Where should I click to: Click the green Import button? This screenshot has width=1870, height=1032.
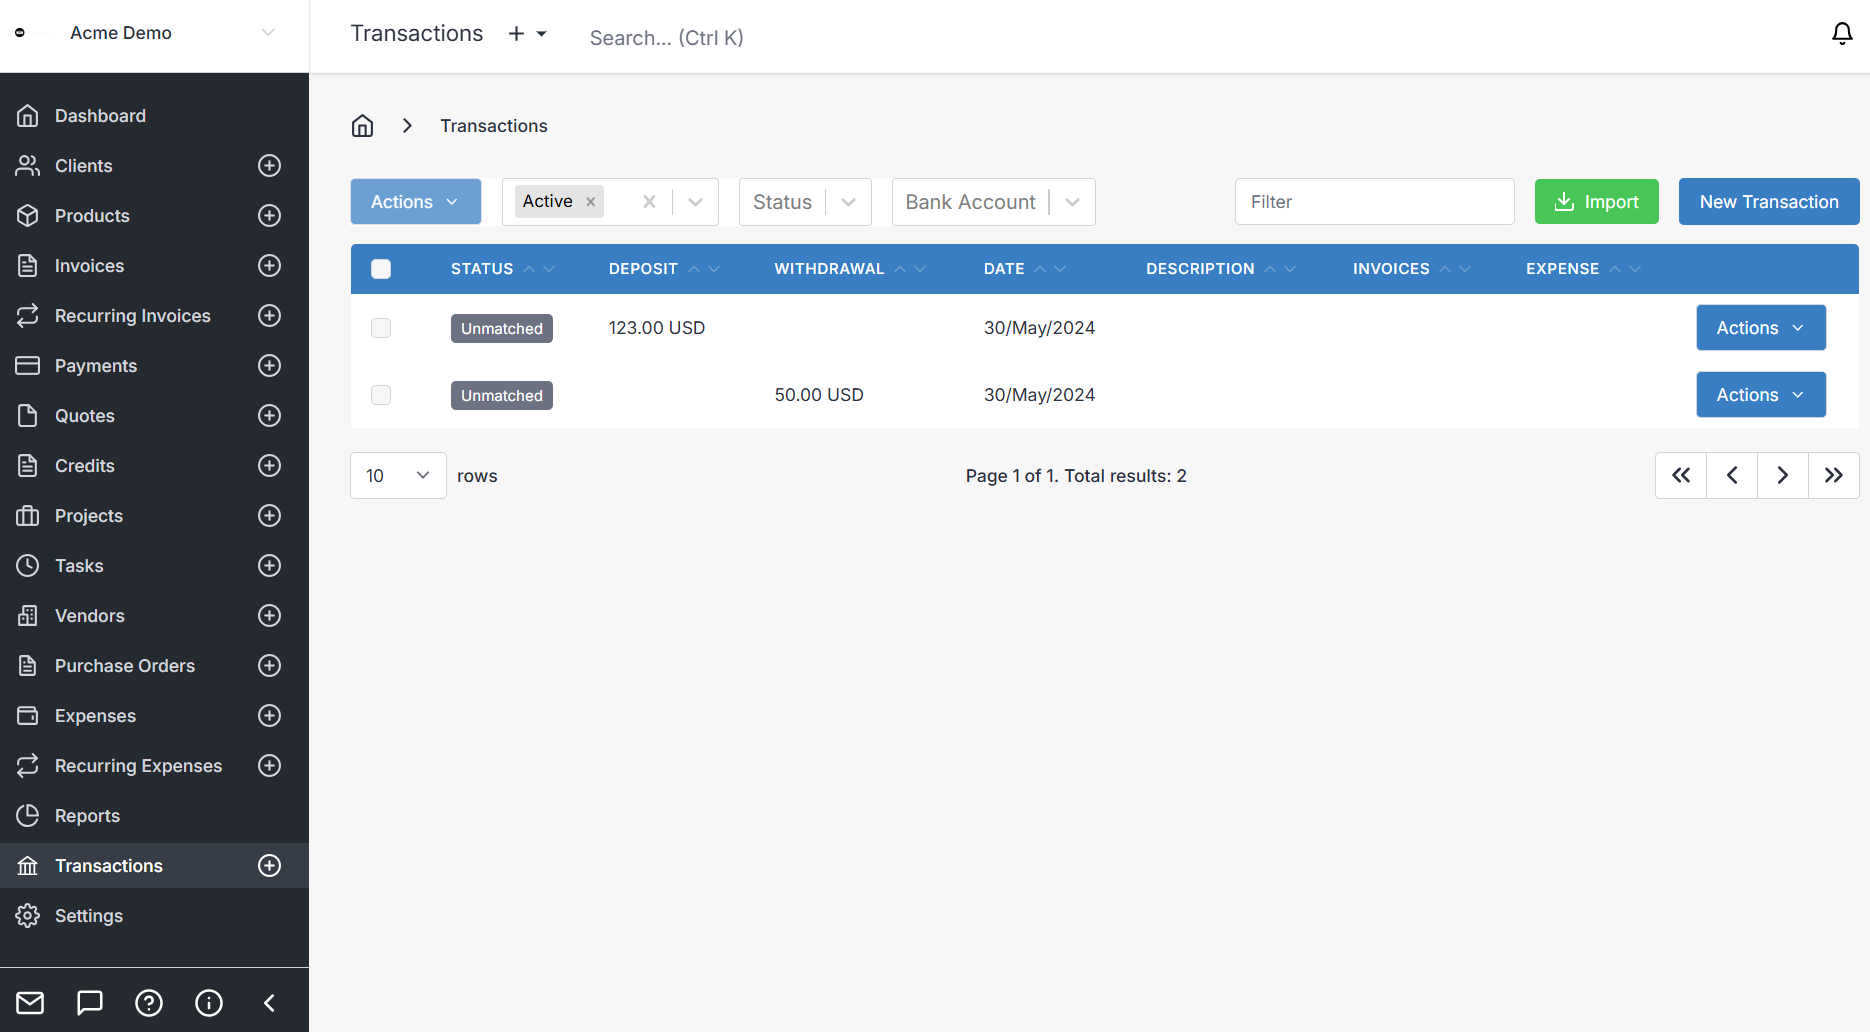click(1596, 202)
